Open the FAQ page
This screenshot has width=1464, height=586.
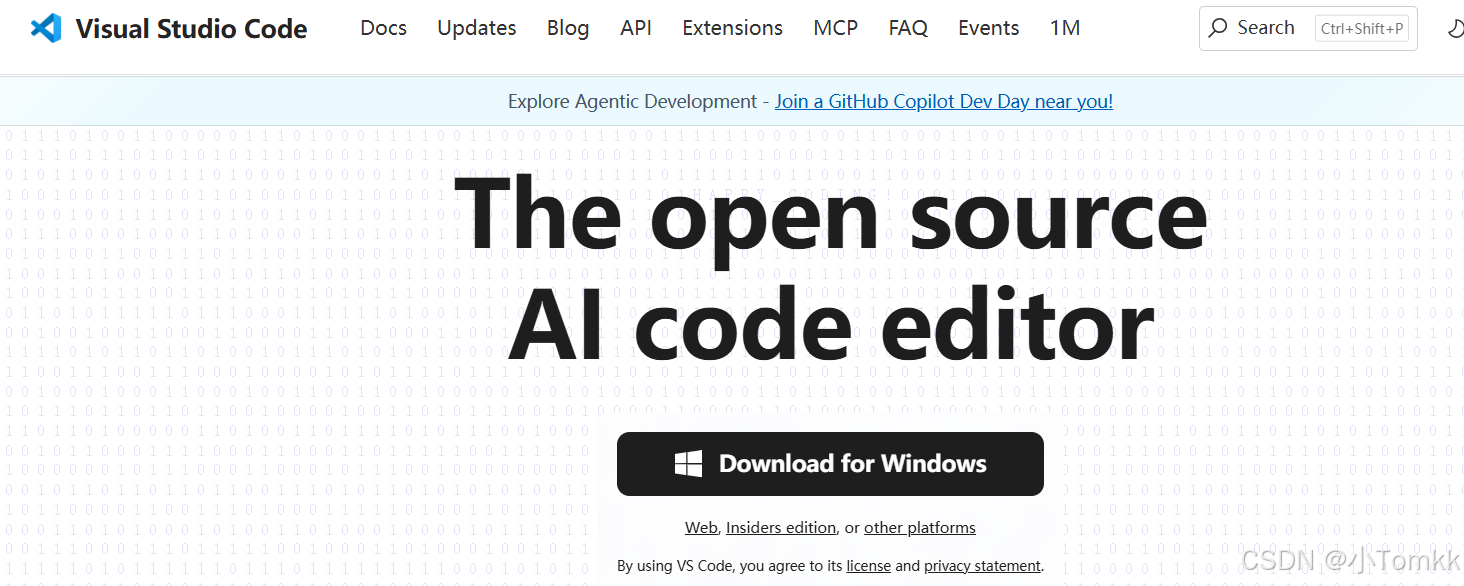(x=908, y=28)
